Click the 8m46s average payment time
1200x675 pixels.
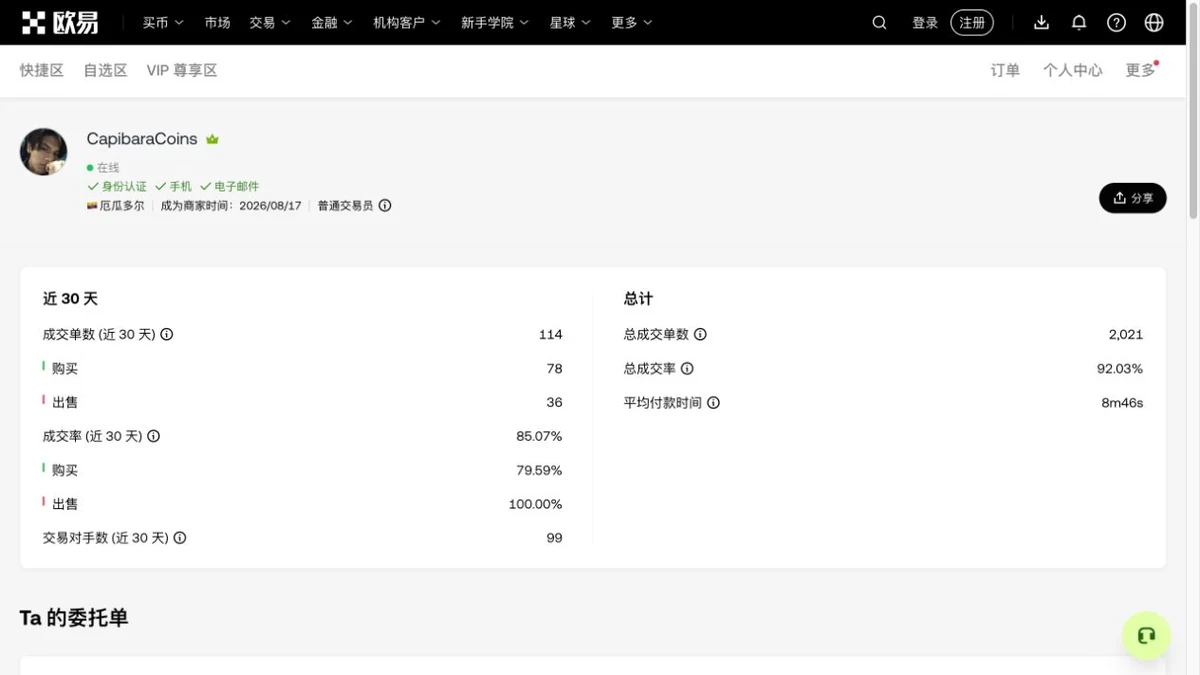(x=1122, y=402)
